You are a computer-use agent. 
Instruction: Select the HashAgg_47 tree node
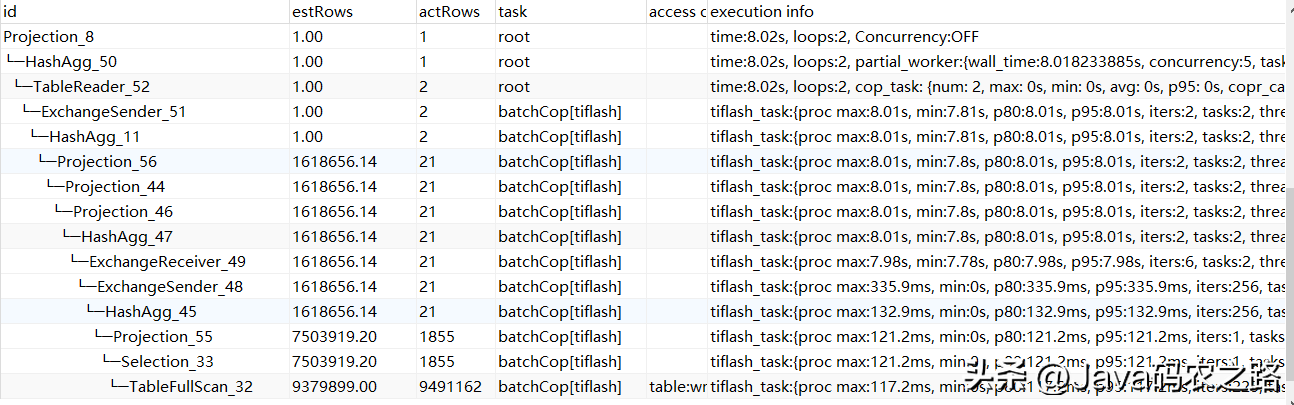pos(127,237)
